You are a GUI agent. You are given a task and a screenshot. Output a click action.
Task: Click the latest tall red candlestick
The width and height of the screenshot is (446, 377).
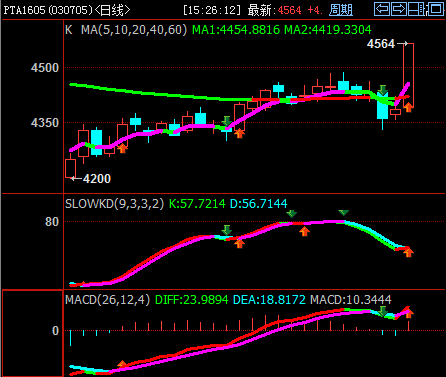(x=408, y=75)
